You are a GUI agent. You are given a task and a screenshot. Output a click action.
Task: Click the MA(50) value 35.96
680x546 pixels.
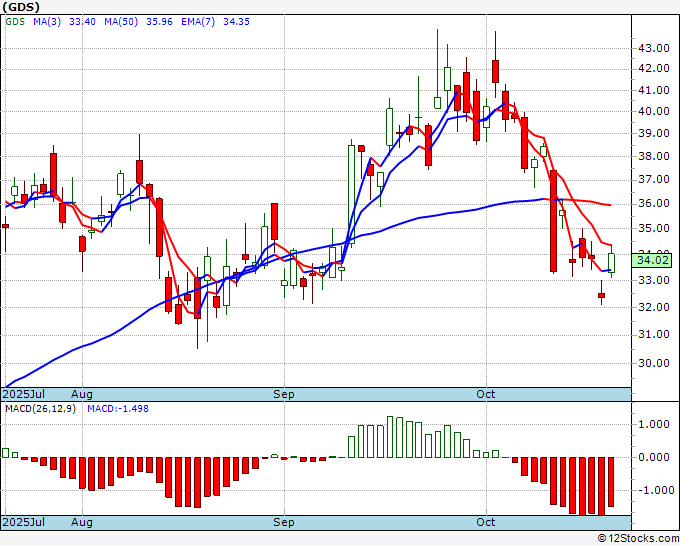[159, 22]
